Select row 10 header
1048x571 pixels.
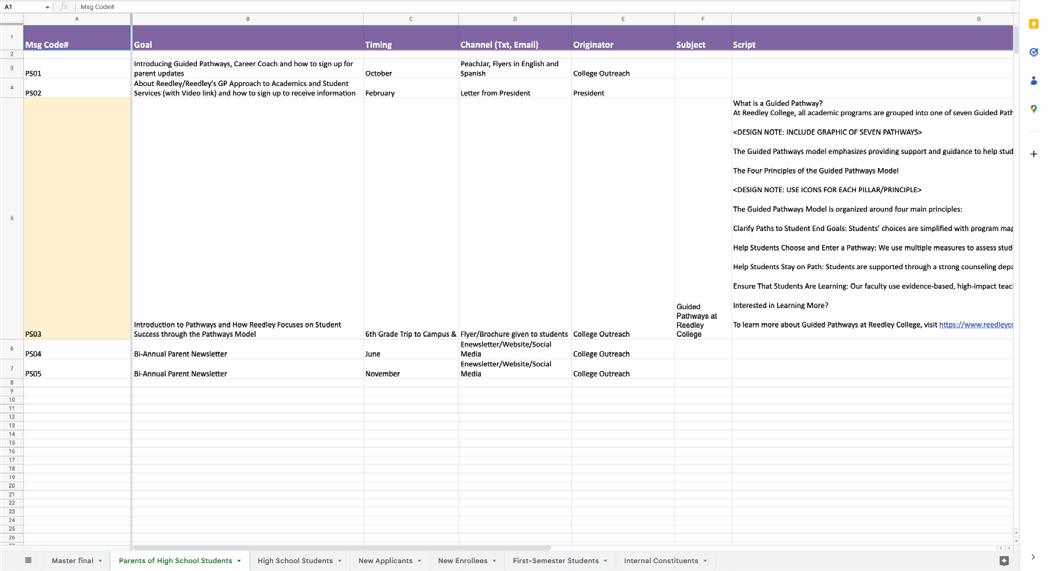11,400
